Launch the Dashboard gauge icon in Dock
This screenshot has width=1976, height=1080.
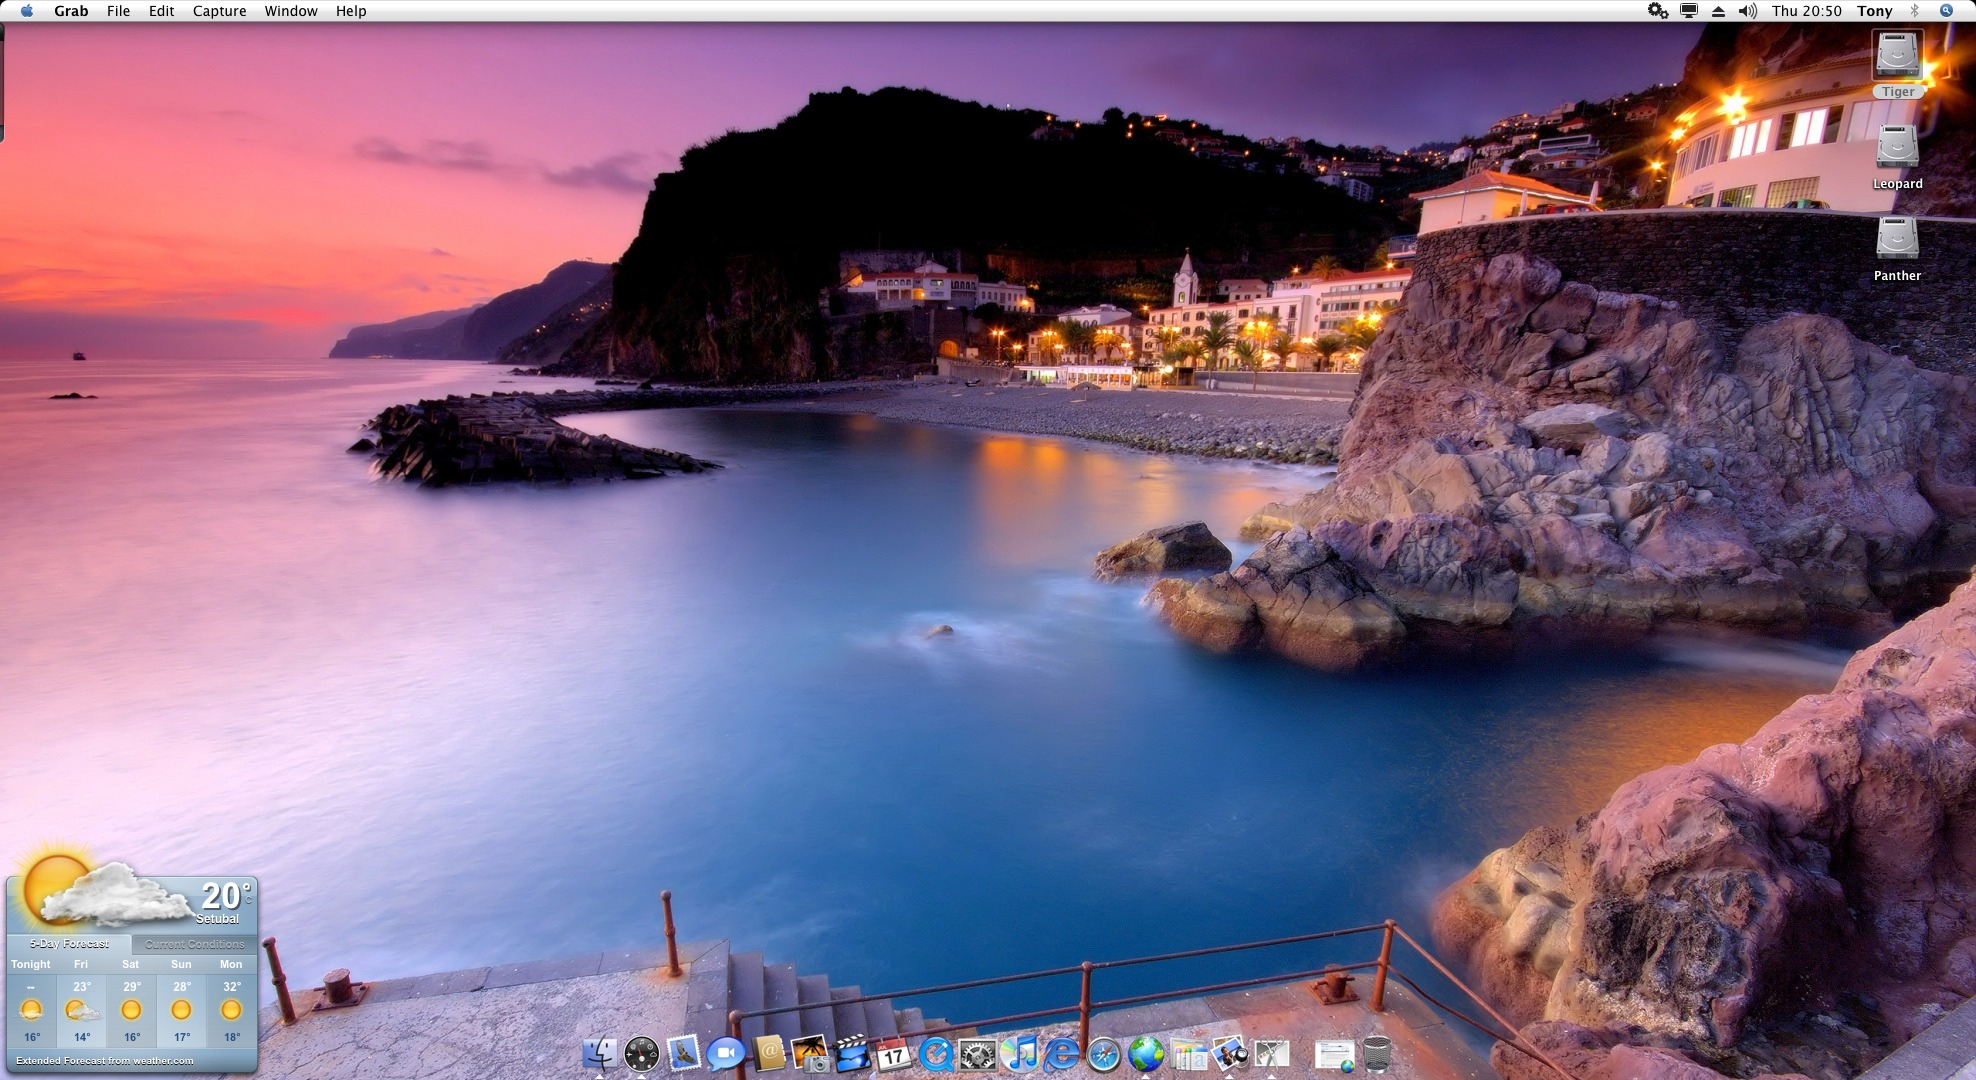pos(641,1054)
